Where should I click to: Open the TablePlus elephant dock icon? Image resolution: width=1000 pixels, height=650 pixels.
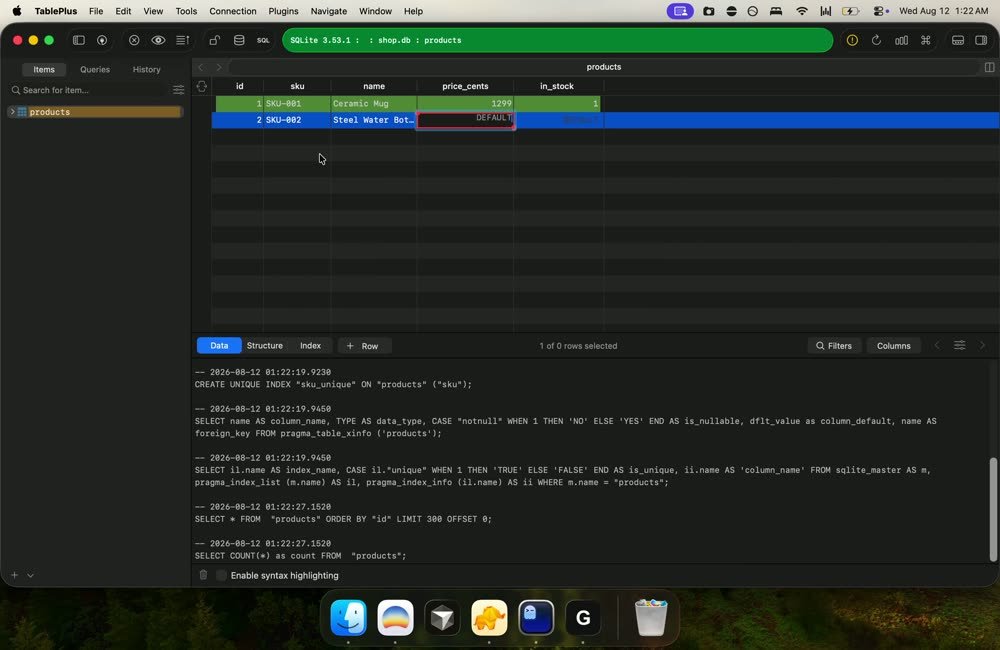(x=489, y=617)
